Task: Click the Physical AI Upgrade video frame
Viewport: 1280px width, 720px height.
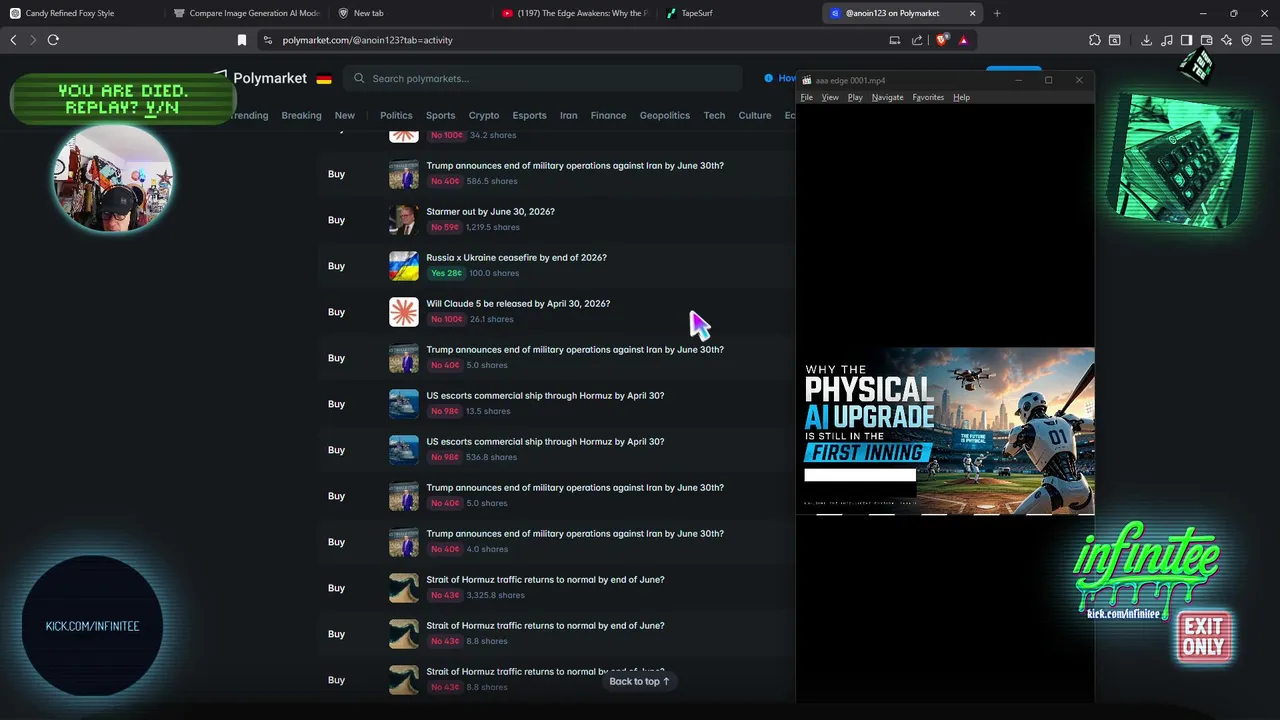Action: point(945,431)
